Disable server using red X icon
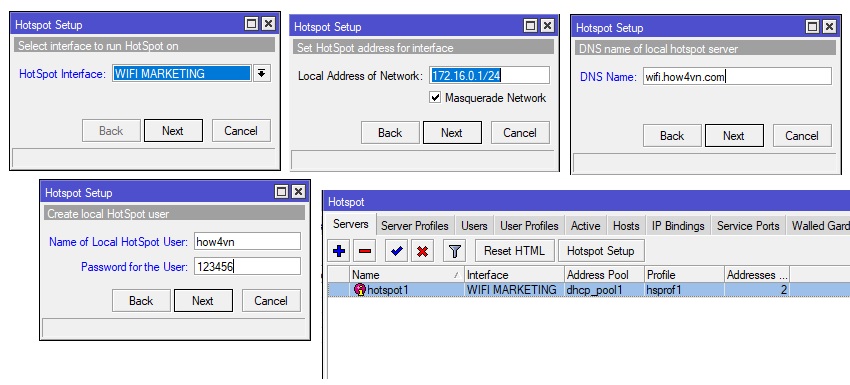Viewport: 850px width, 385px height. click(422, 251)
